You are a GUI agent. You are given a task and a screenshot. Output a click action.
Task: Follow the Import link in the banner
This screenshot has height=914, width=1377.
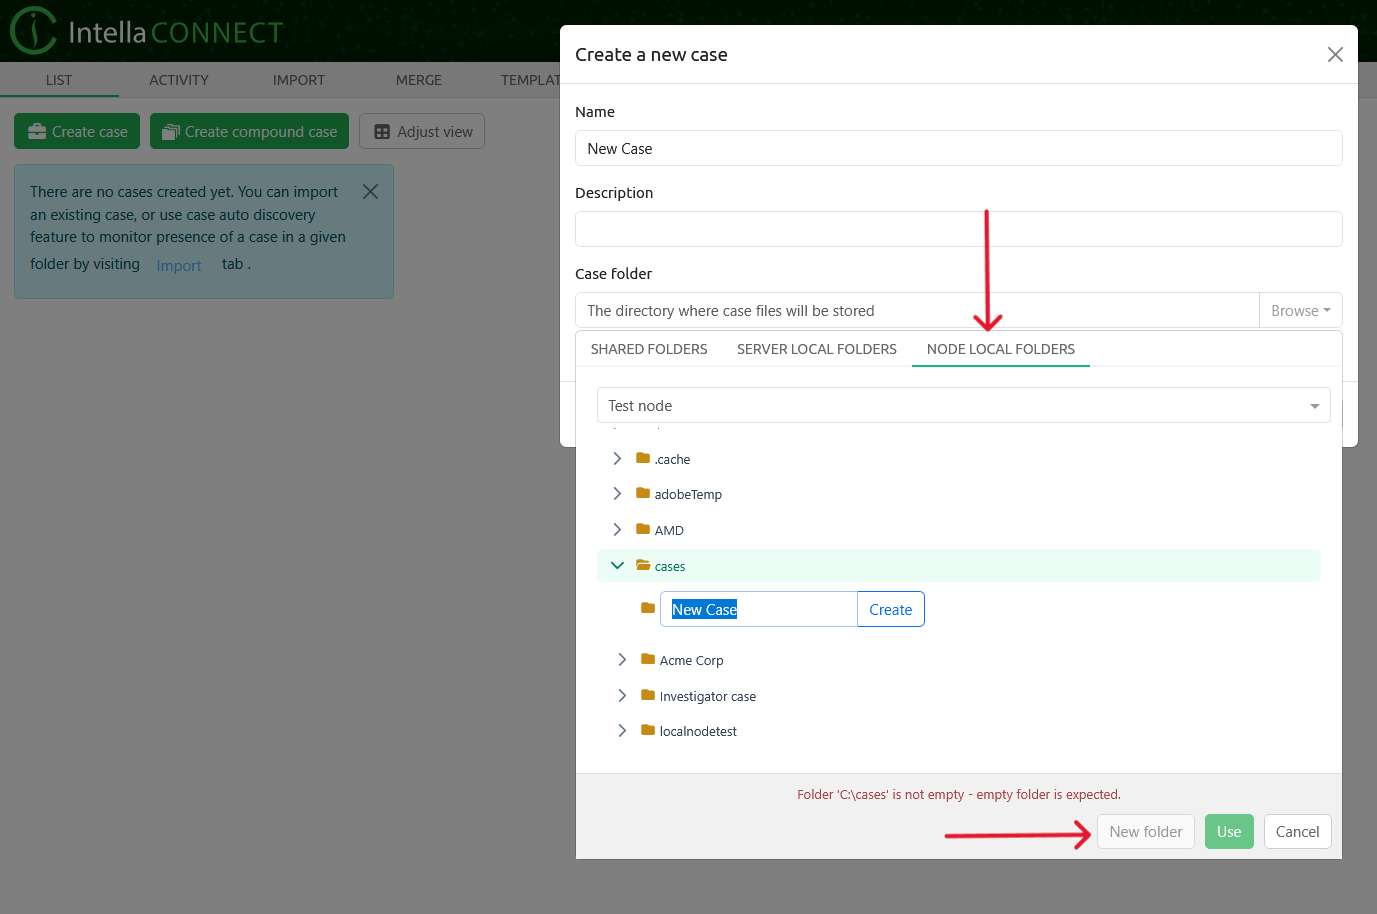point(179,265)
